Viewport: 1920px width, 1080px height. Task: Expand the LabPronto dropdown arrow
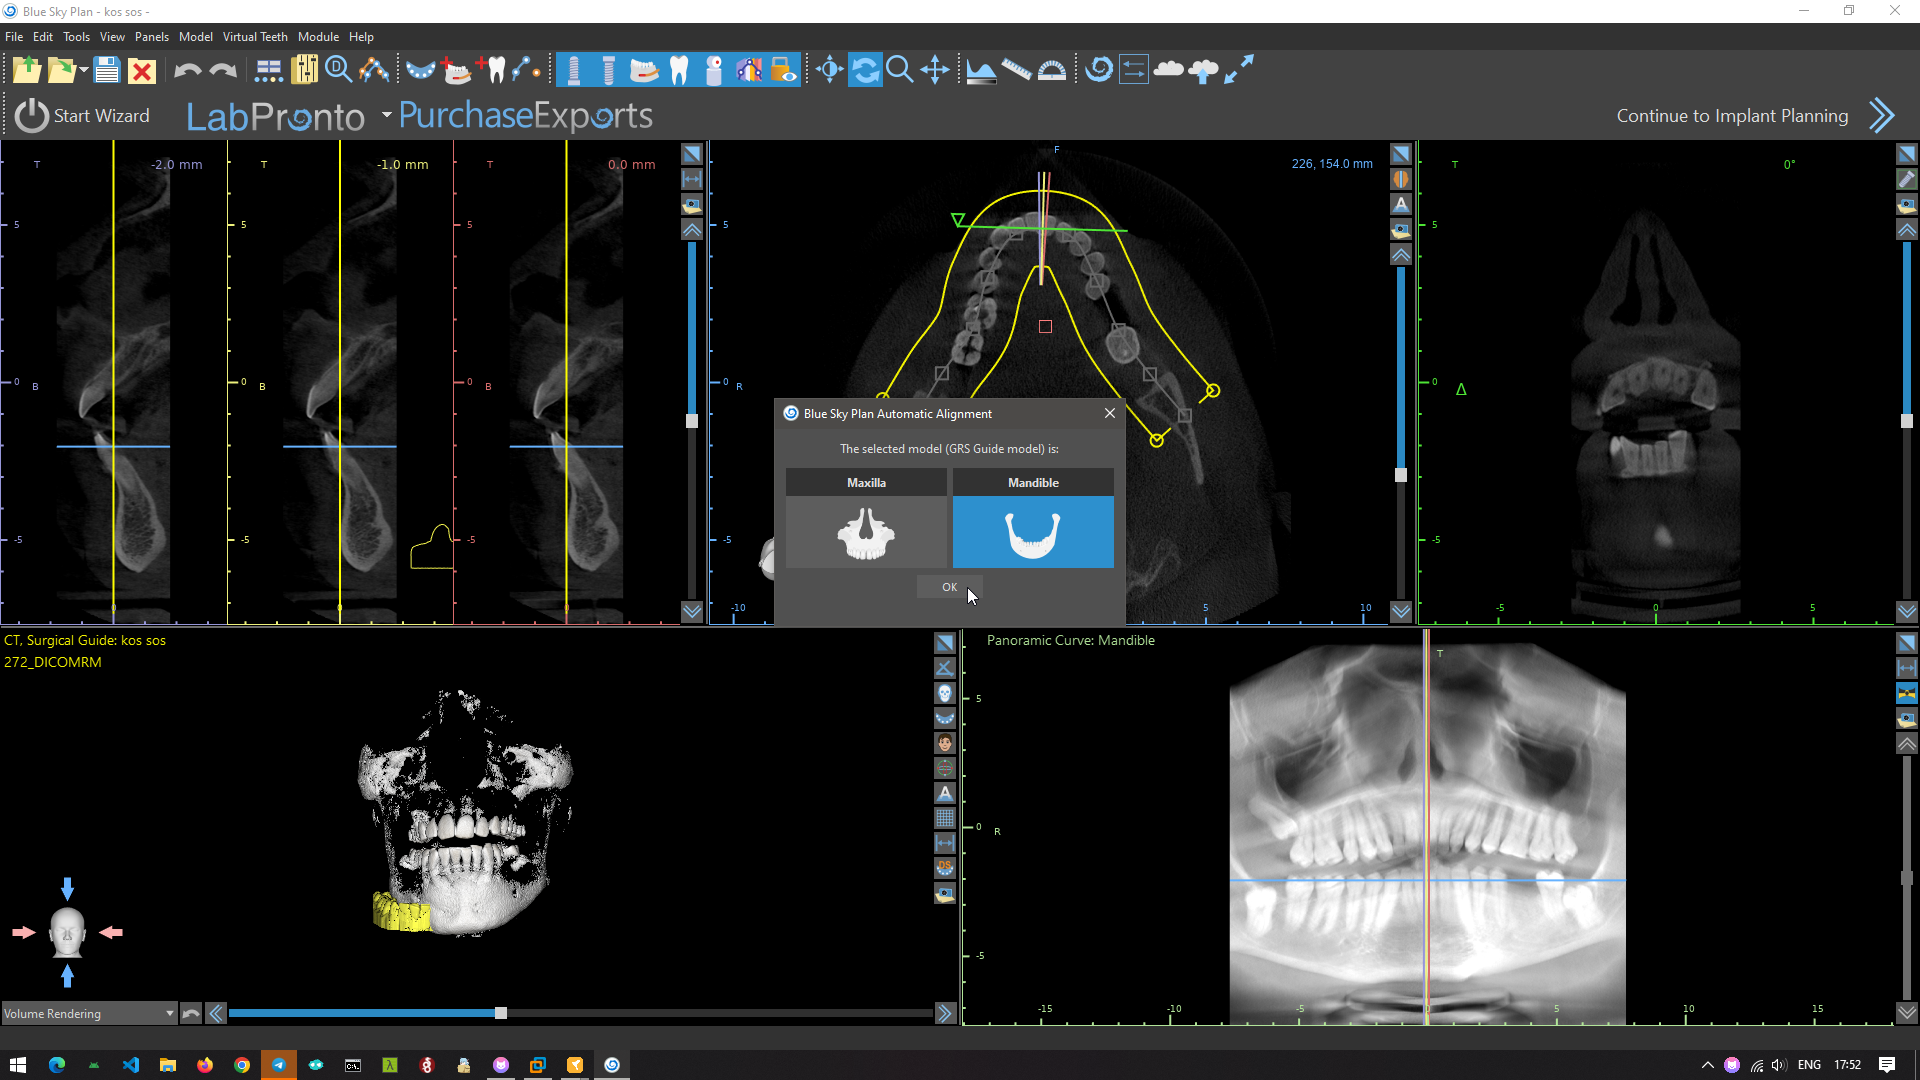[386, 115]
